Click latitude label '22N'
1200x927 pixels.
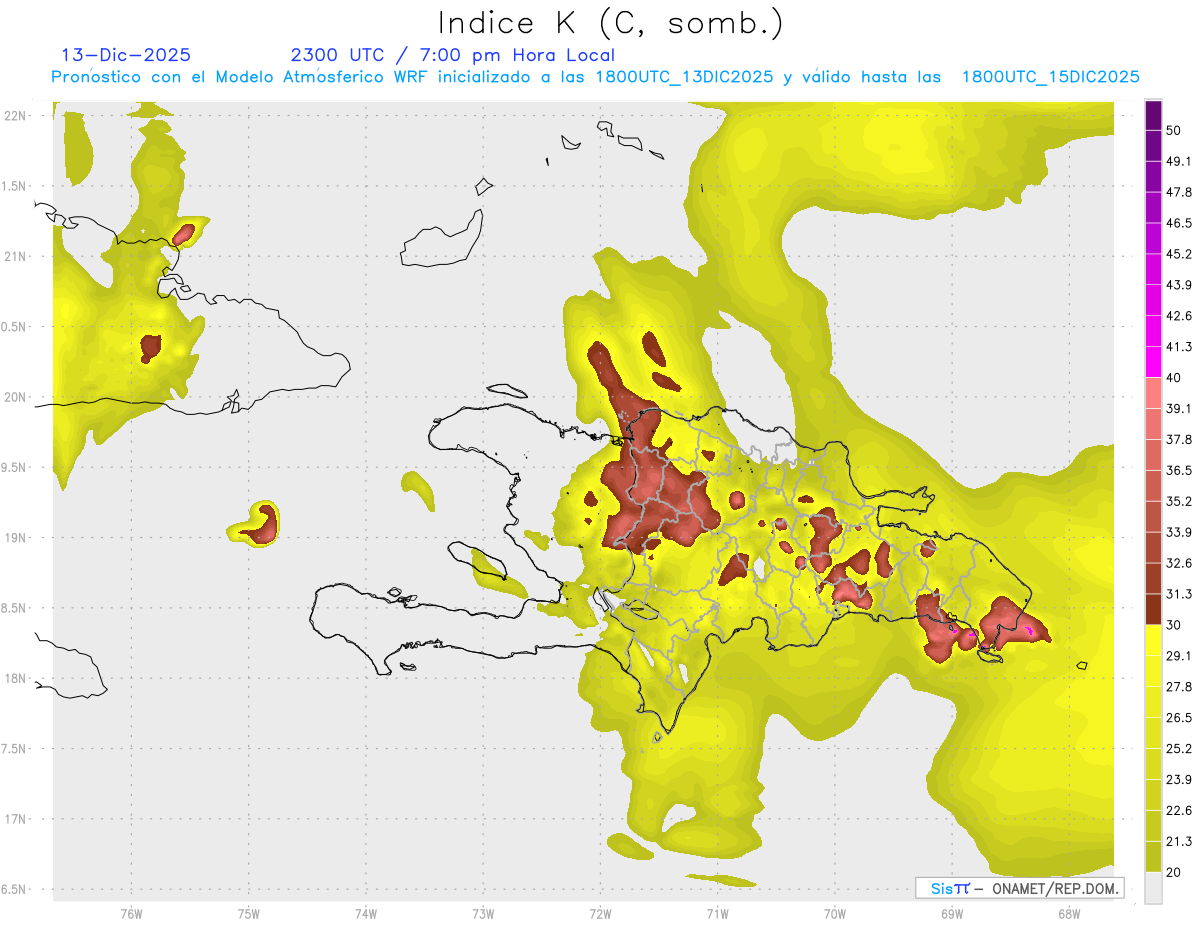(x=16, y=116)
